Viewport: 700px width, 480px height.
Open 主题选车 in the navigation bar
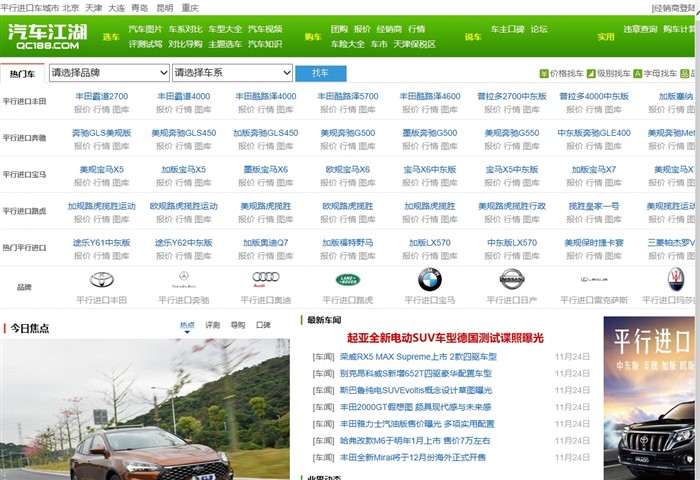[x=225, y=44]
